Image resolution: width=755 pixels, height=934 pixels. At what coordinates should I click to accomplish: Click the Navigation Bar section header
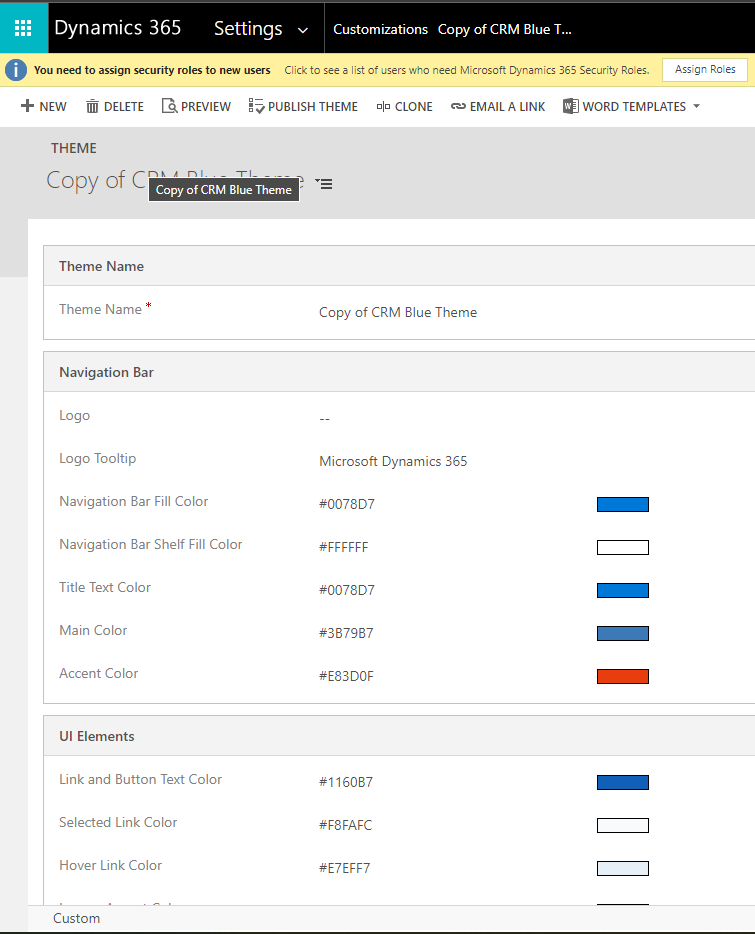106,372
